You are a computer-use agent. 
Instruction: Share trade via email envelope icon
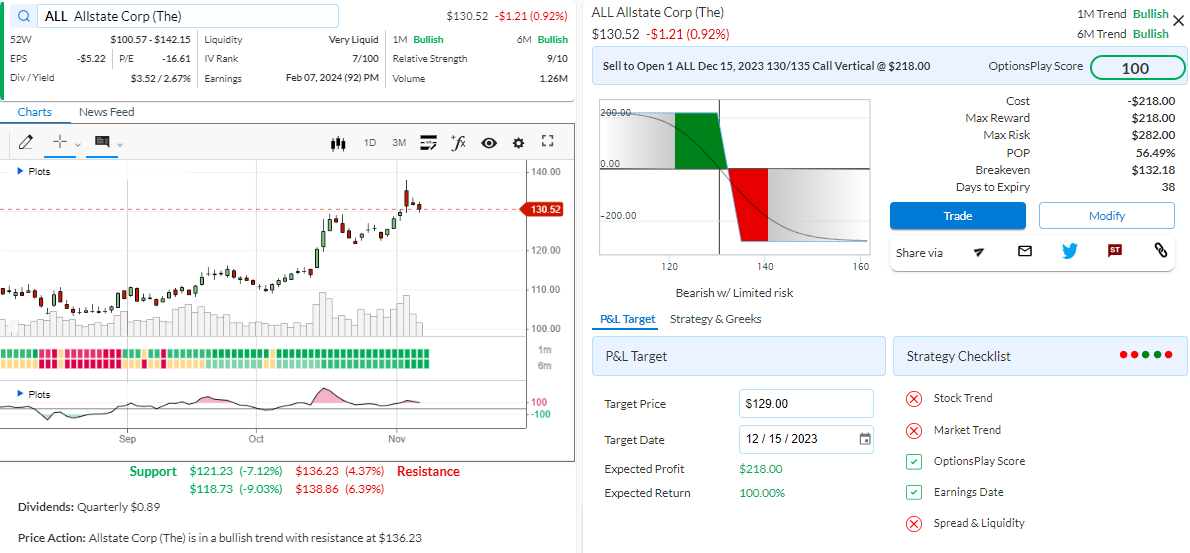point(1025,251)
